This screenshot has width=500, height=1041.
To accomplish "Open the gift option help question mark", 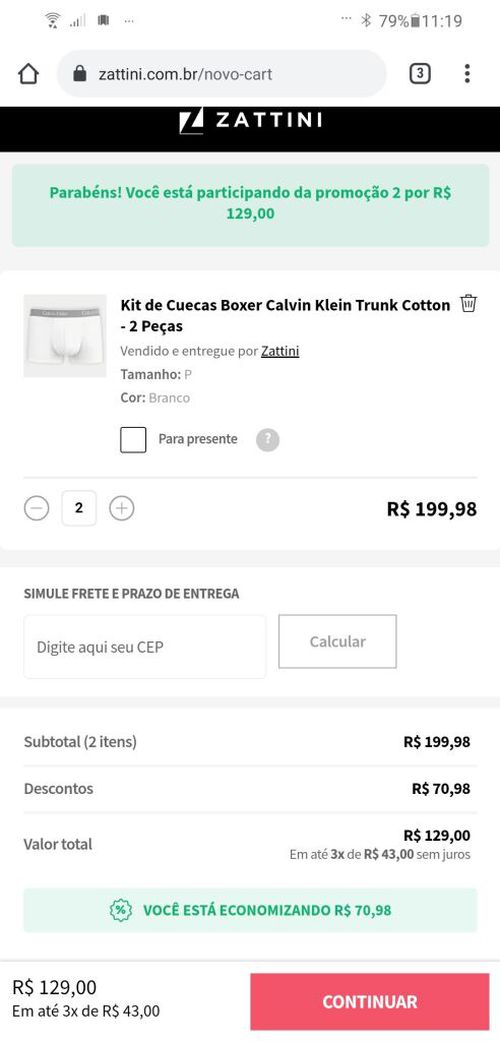I will click(x=268, y=440).
